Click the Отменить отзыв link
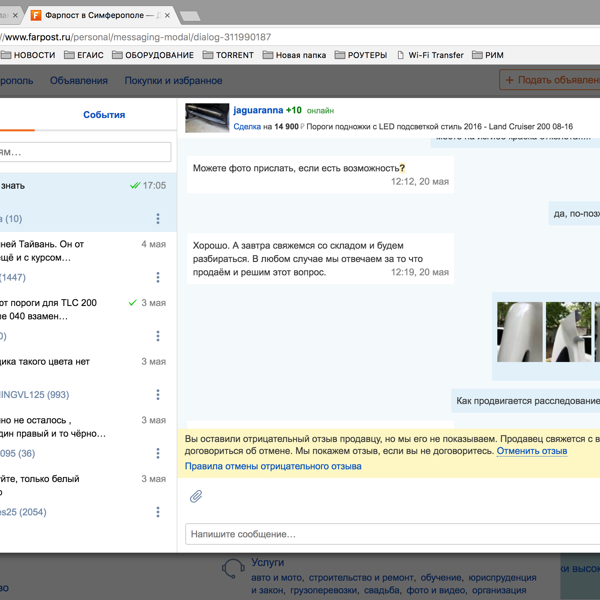Image resolution: width=600 pixels, height=600 pixels. [x=532, y=451]
